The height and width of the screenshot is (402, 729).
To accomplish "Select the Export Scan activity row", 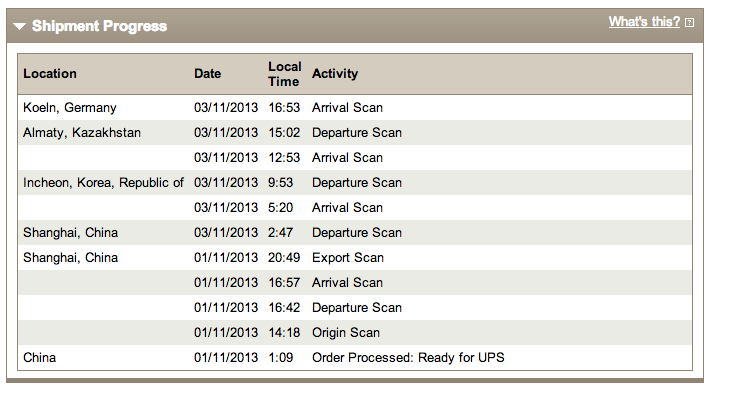I will point(355,258).
